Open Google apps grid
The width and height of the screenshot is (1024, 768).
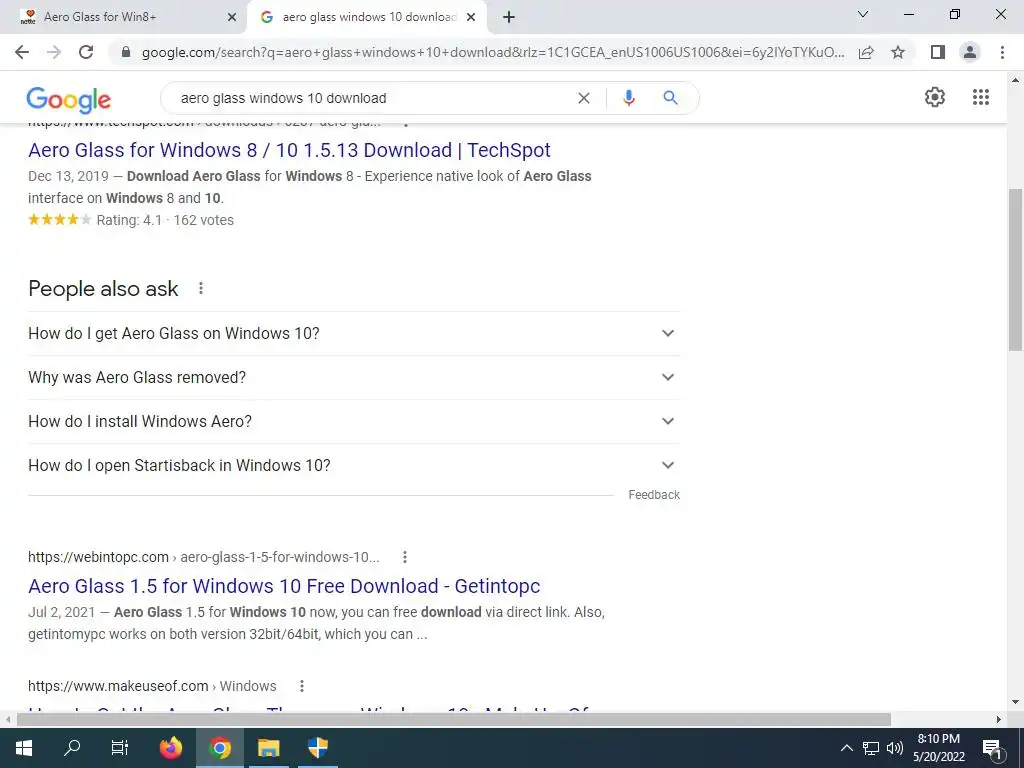pos(981,97)
